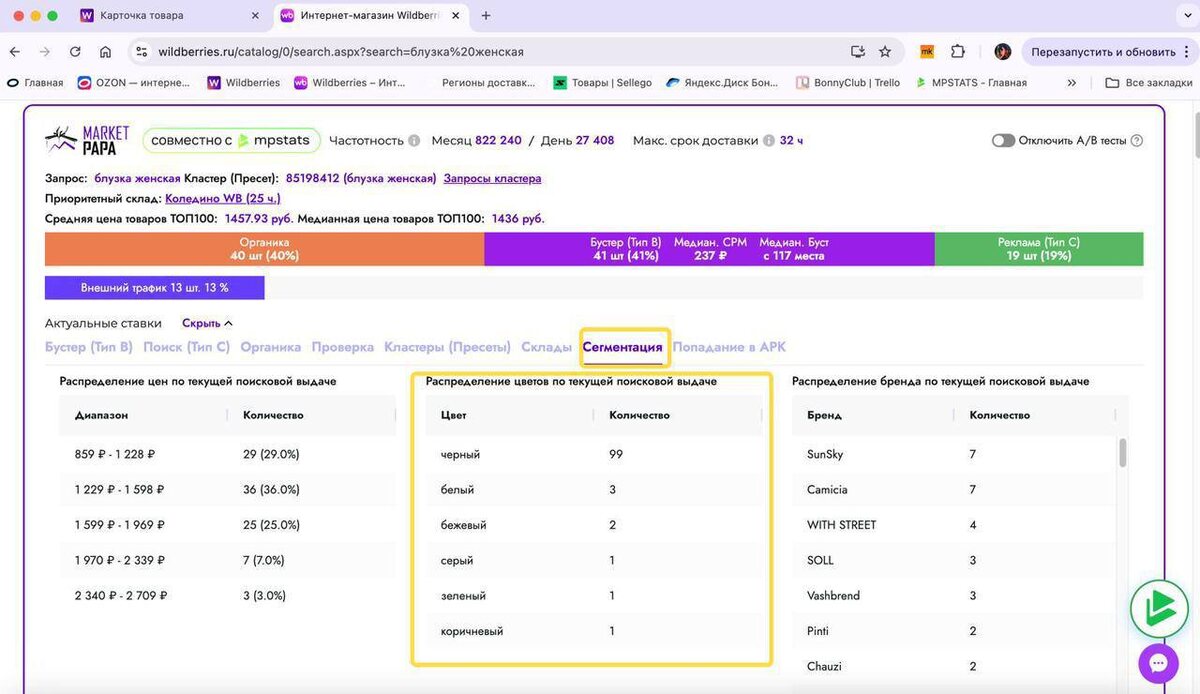
Task: Click the brand table scrollbar
Action: click(1123, 453)
